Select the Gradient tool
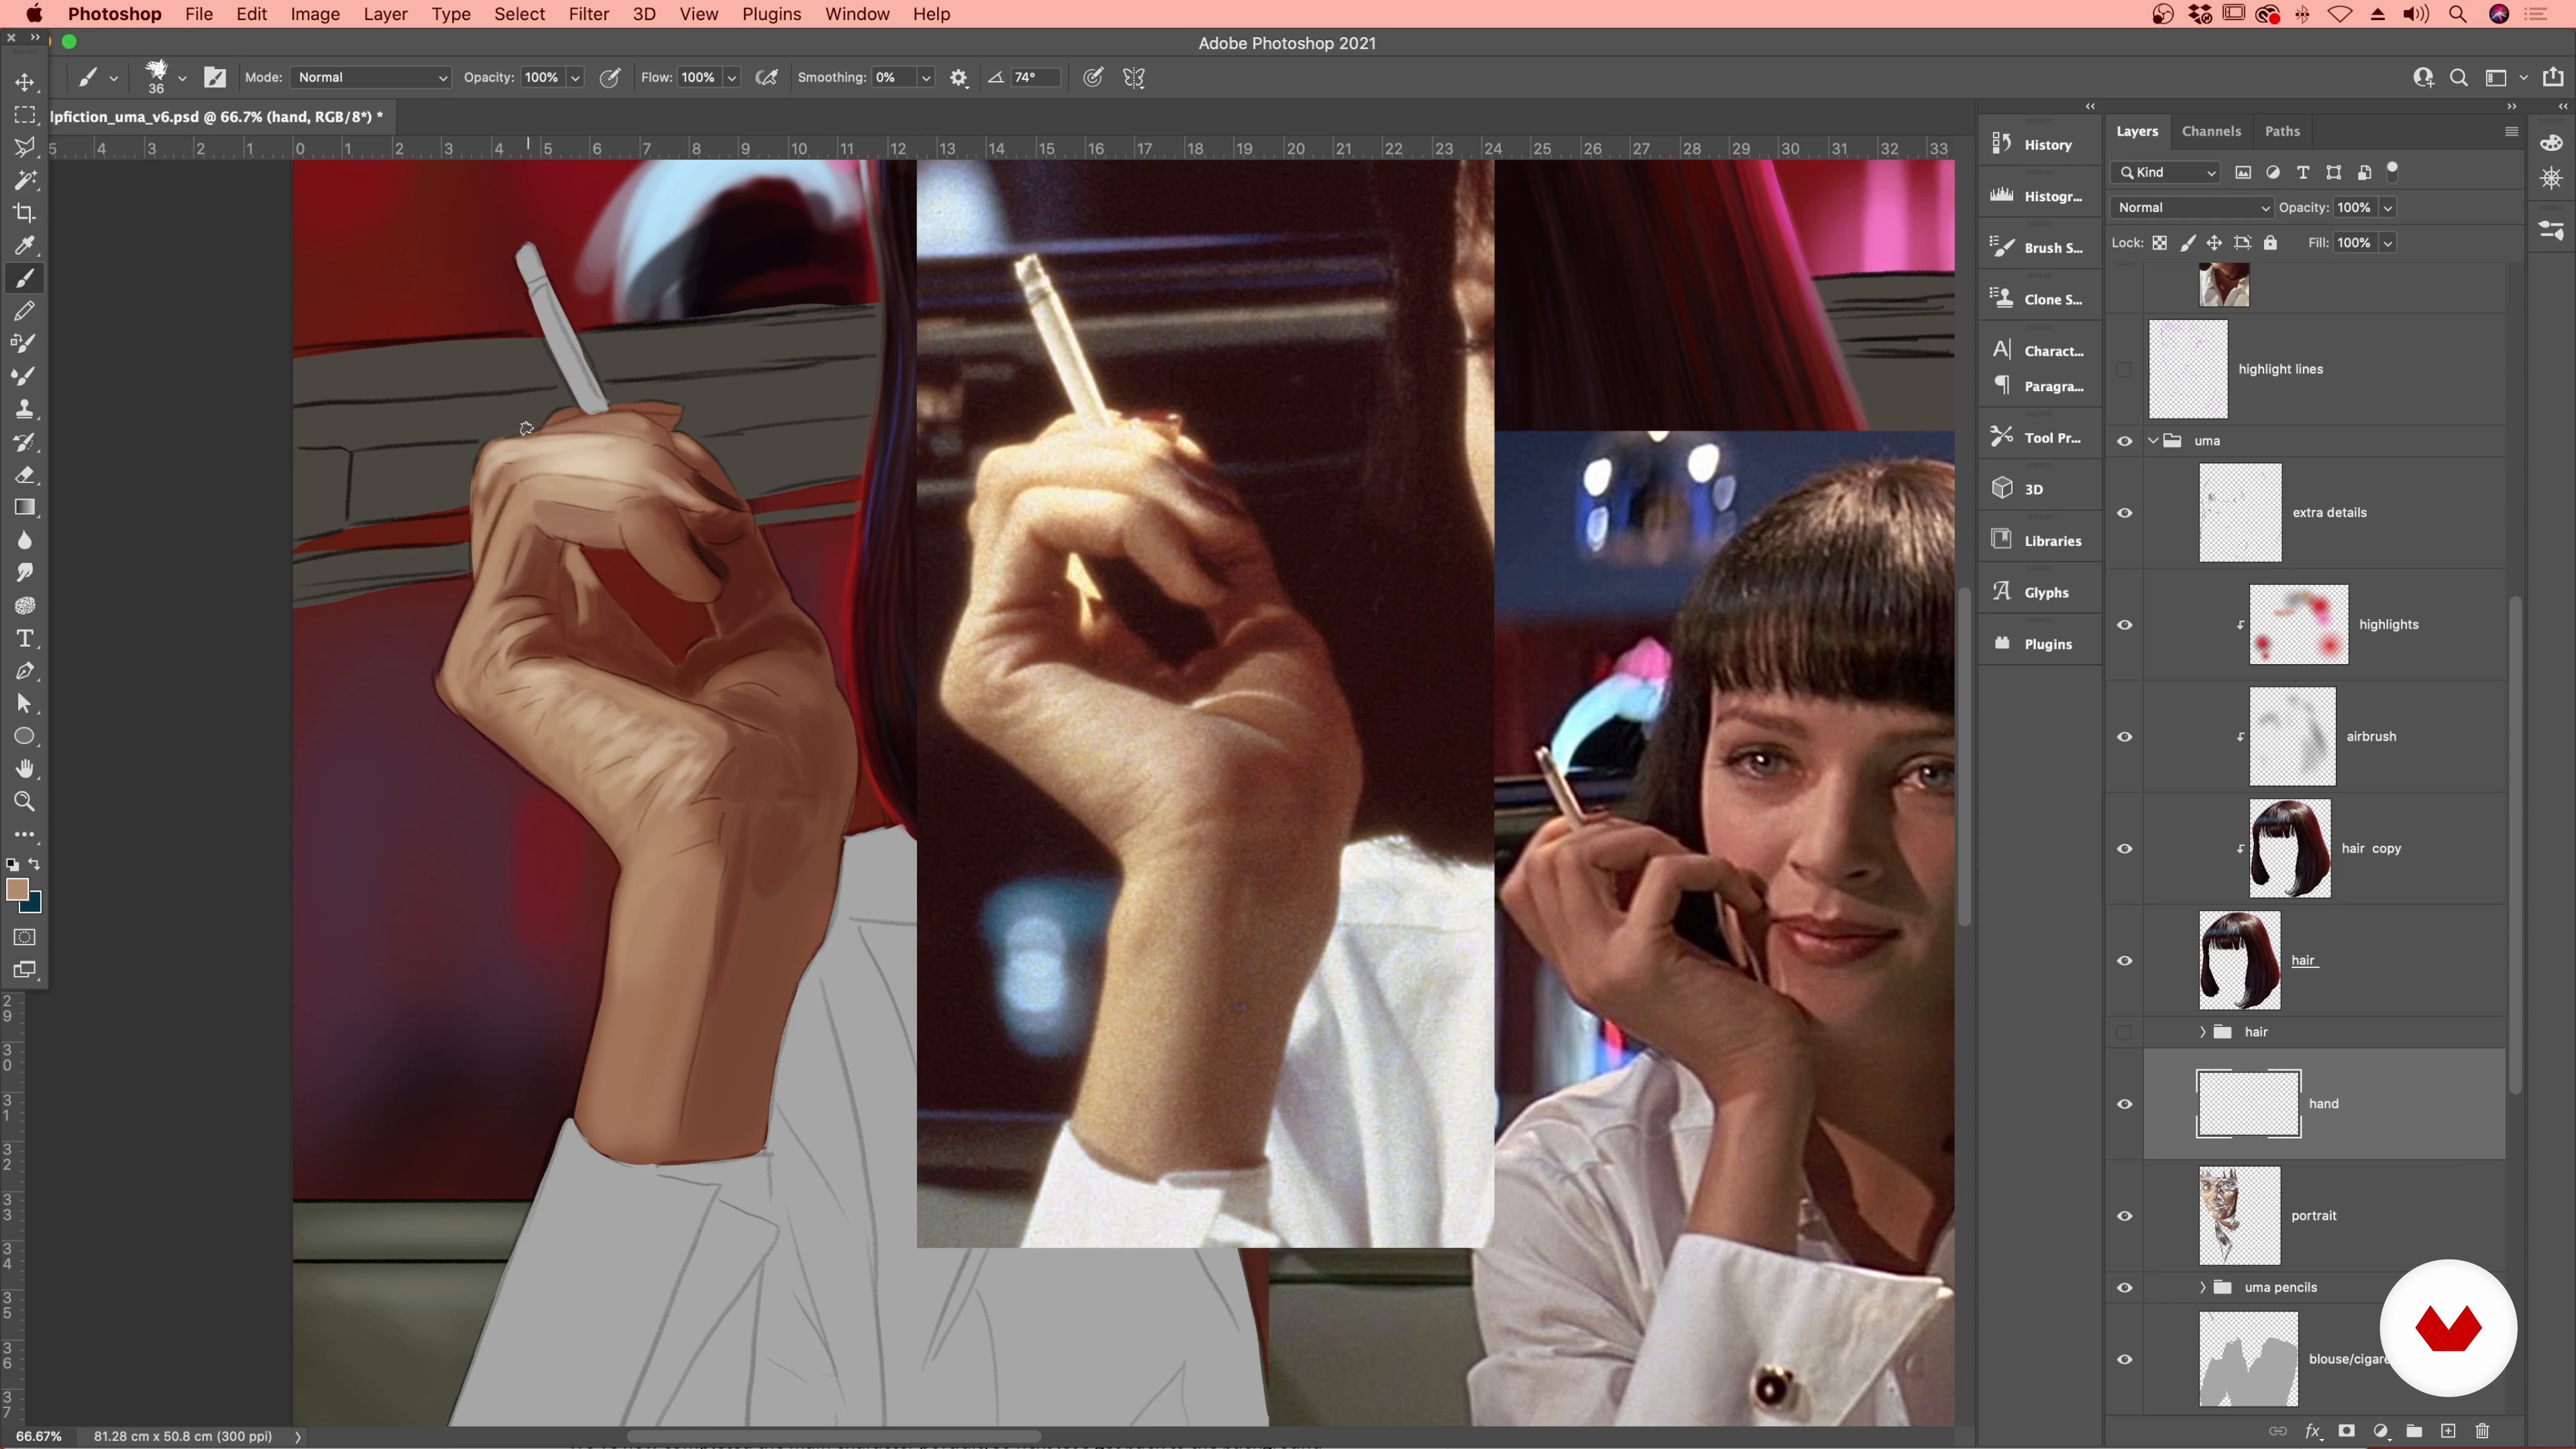 coord(25,508)
